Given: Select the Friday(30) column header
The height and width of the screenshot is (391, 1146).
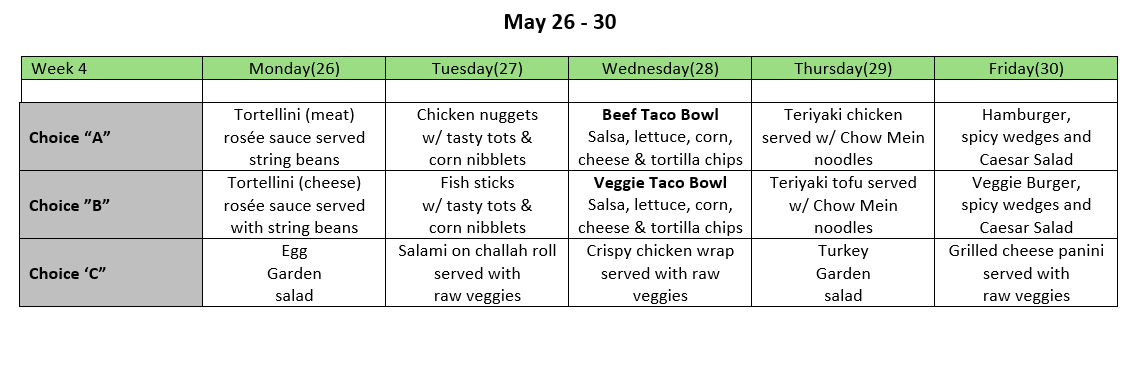Looking at the screenshot, I should [x=1026, y=69].
